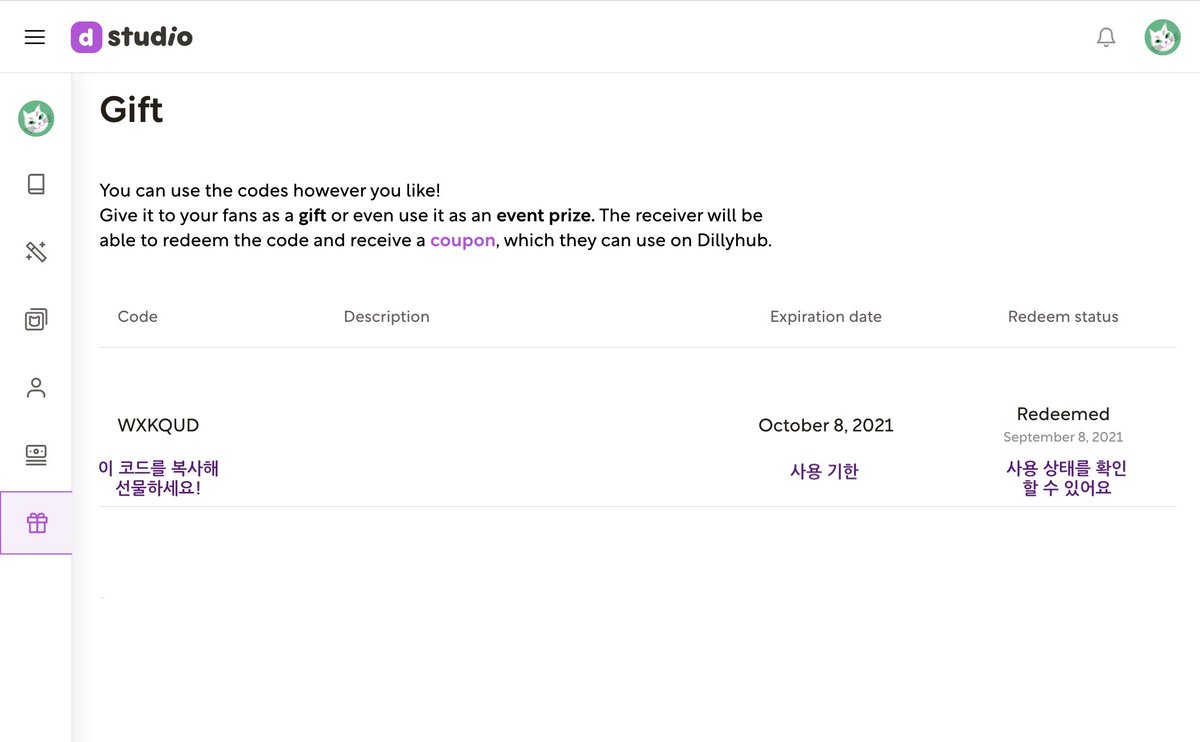Open the profile avatar in top bar
1200x742 pixels.
coord(1162,37)
